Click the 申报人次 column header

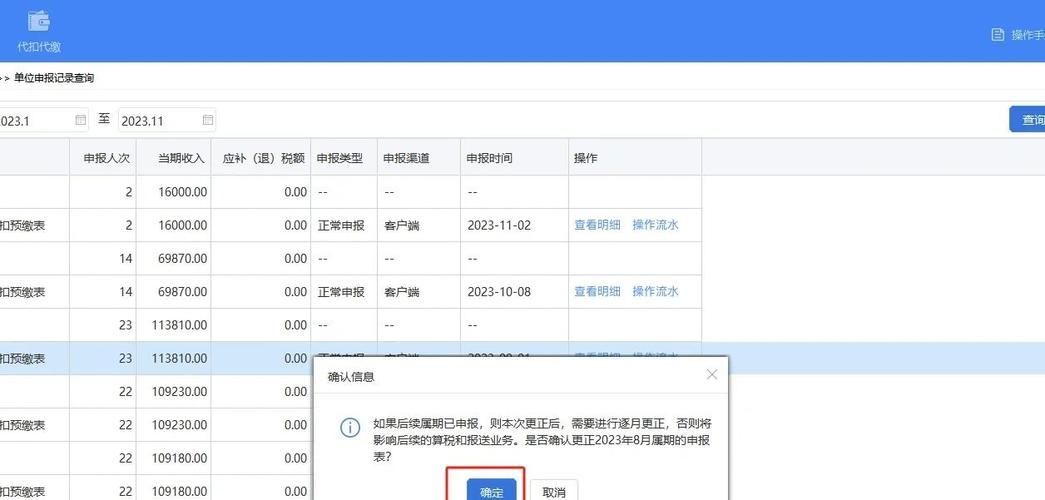(x=107, y=158)
